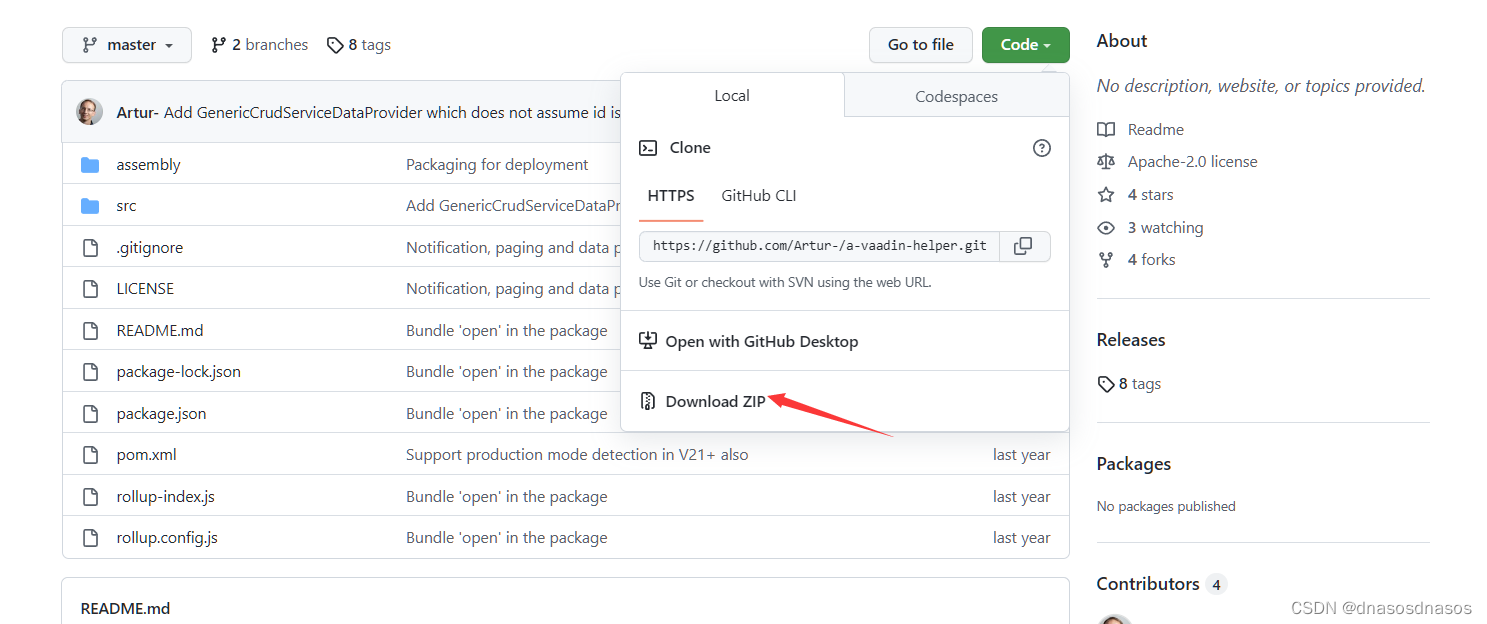Select the GitHub CLI clone tab

(x=759, y=196)
